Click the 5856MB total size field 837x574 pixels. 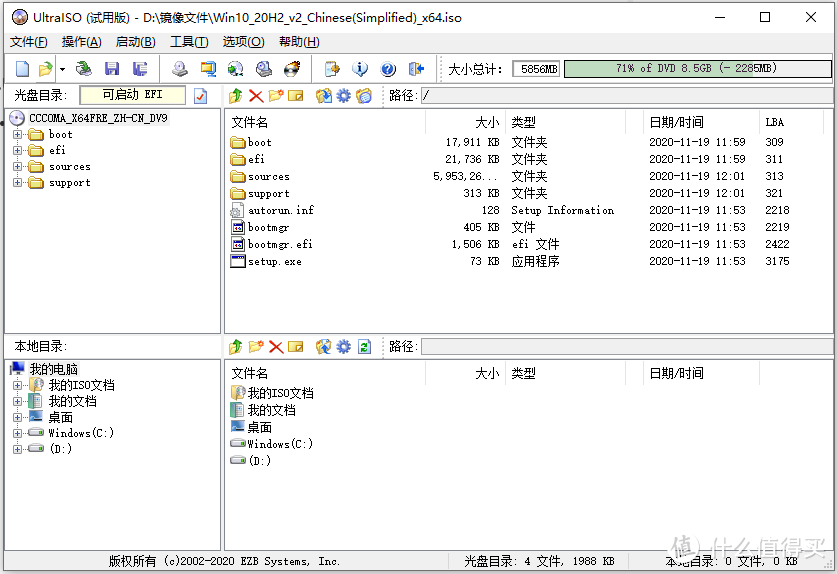coord(536,69)
